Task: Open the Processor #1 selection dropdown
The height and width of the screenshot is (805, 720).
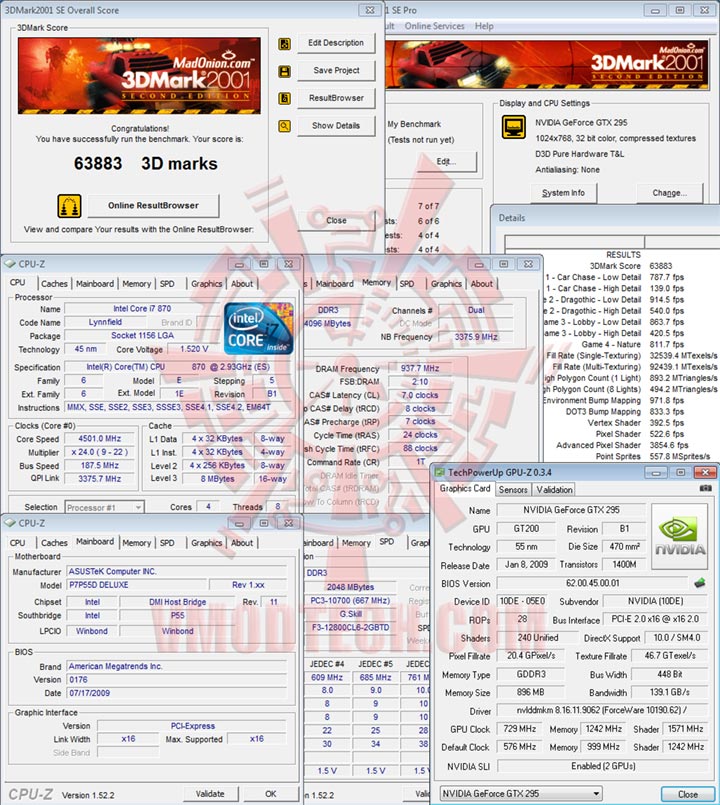Action: [x=104, y=507]
